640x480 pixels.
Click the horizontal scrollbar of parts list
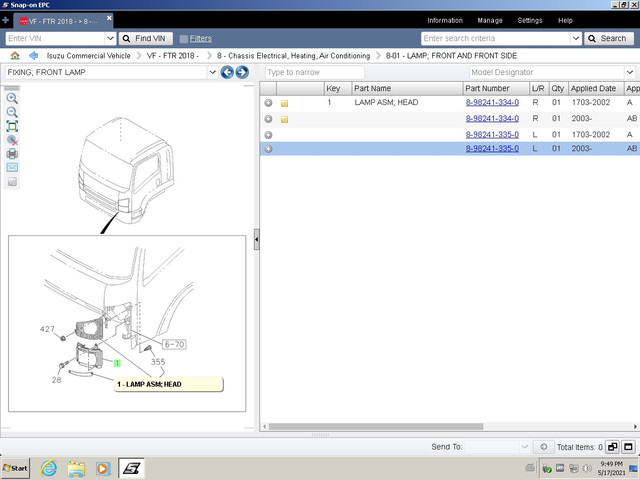pos(376,427)
